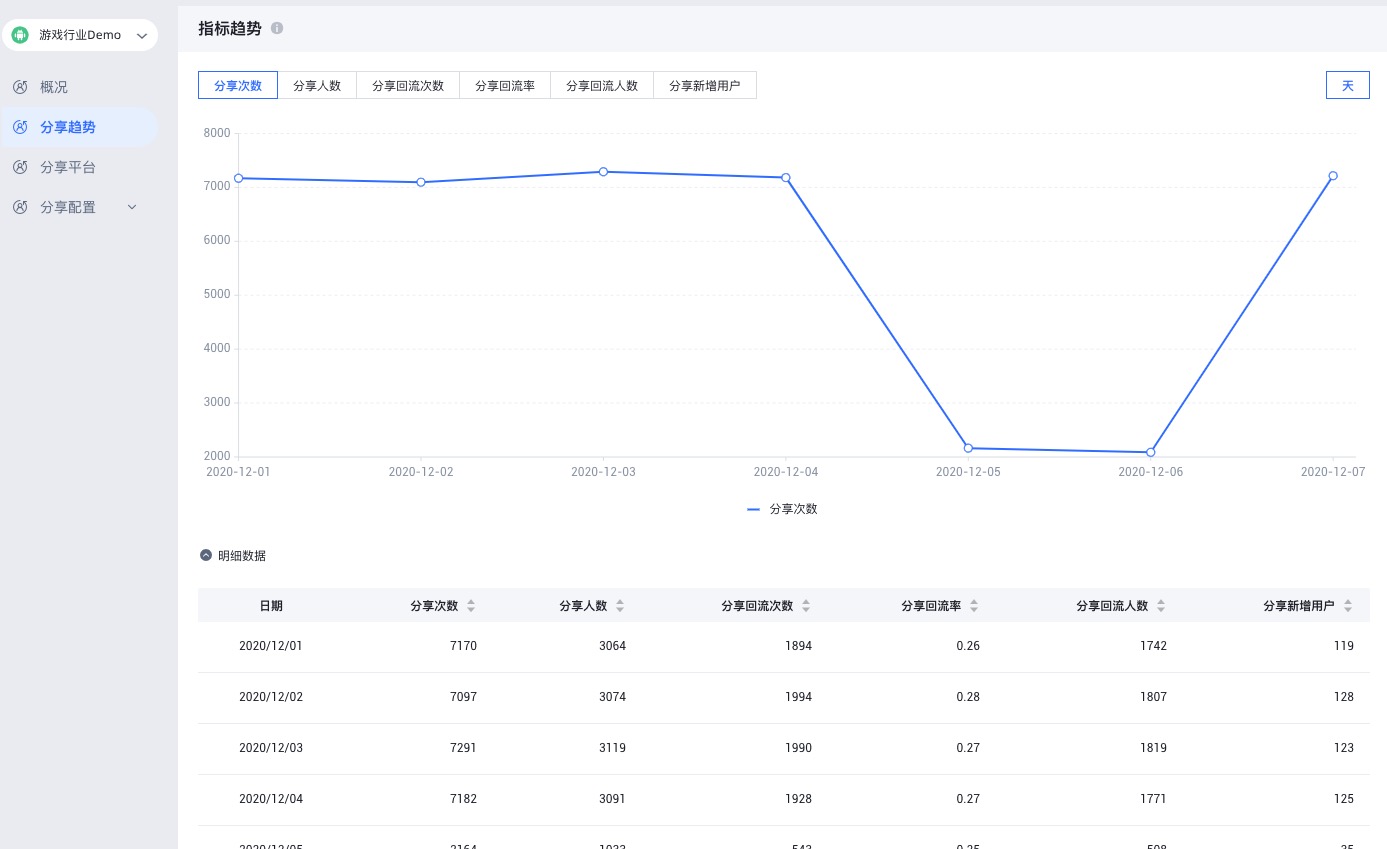Click the 1819 returning users cell

click(x=1154, y=748)
